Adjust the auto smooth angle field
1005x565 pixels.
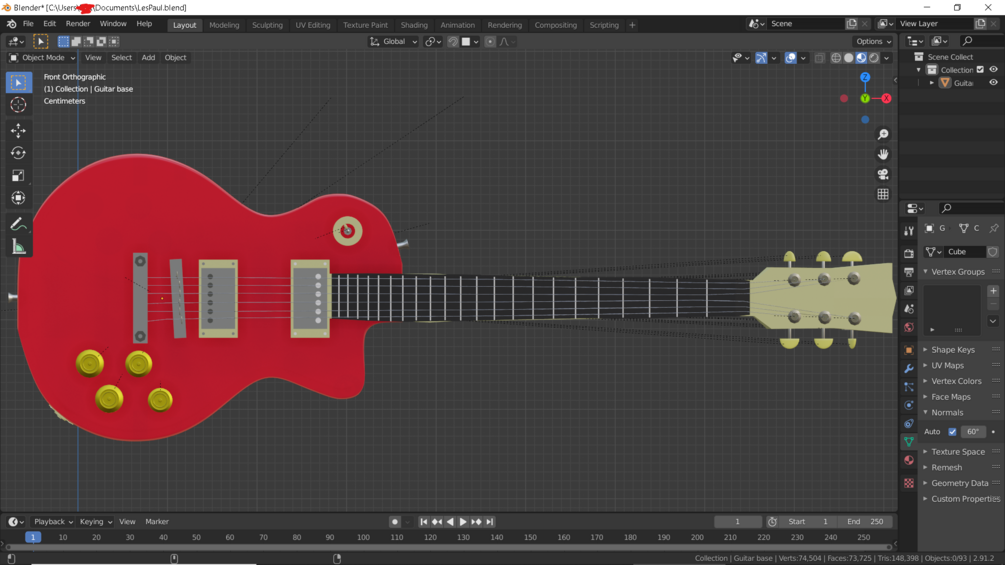[973, 432]
